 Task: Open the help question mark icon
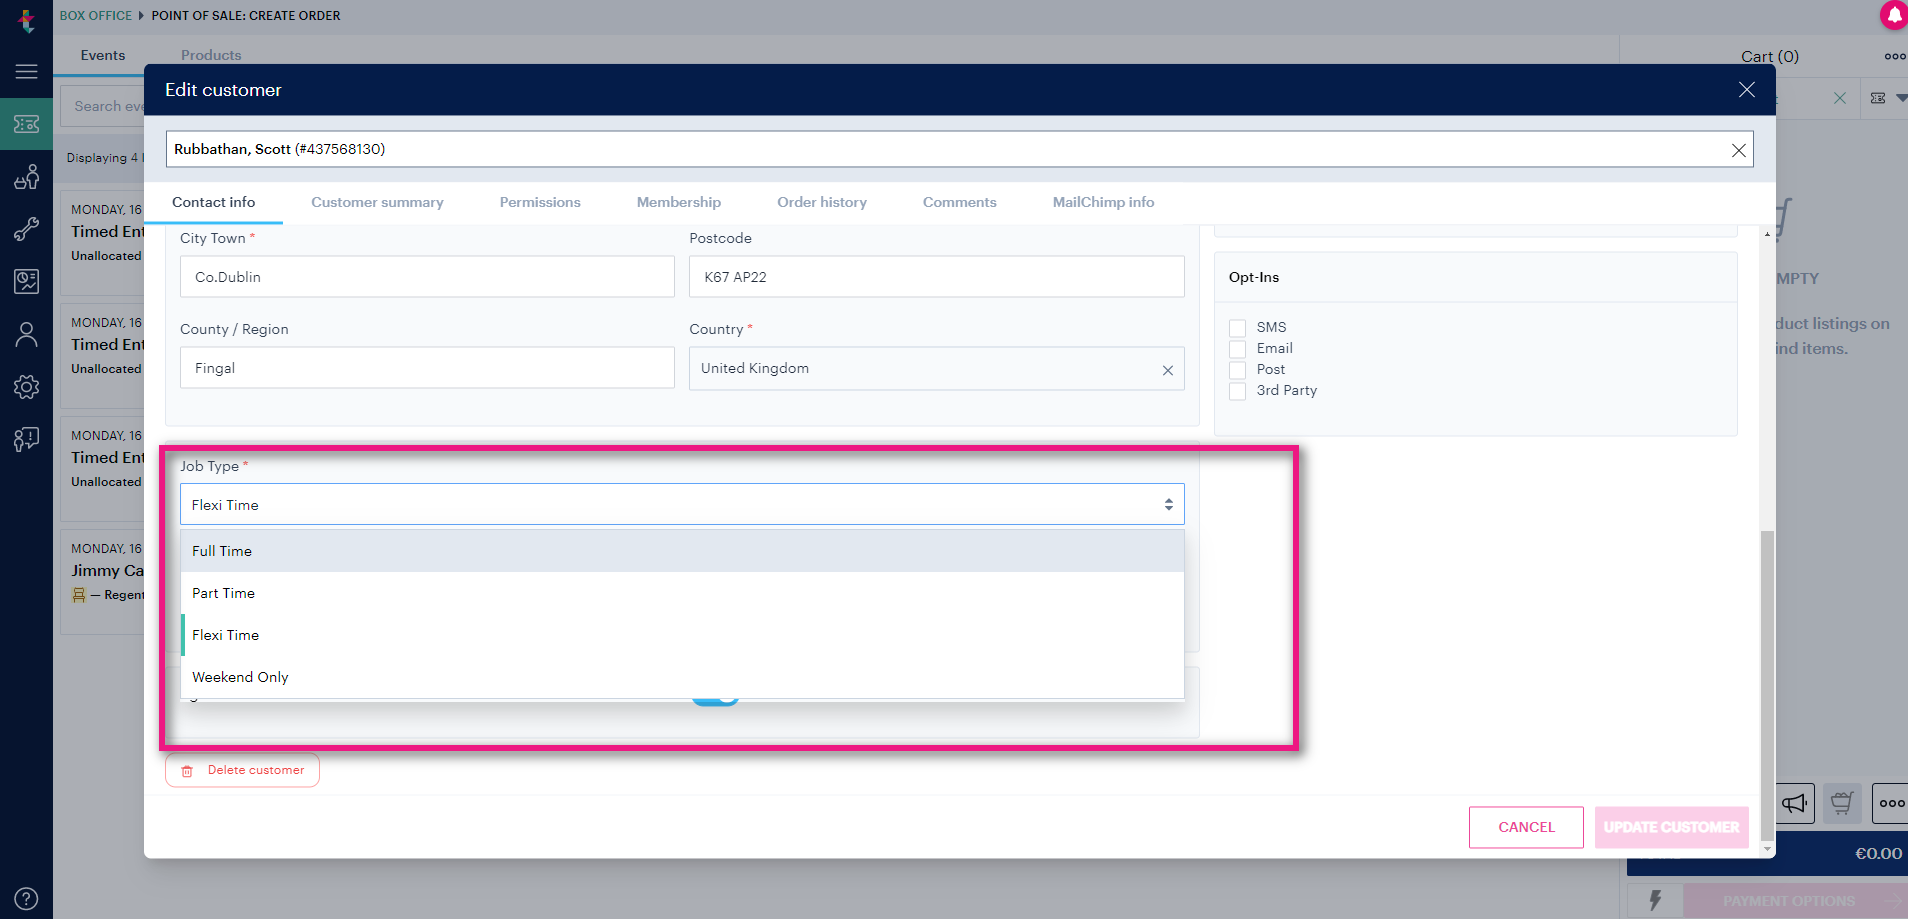[x=26, y=898]
